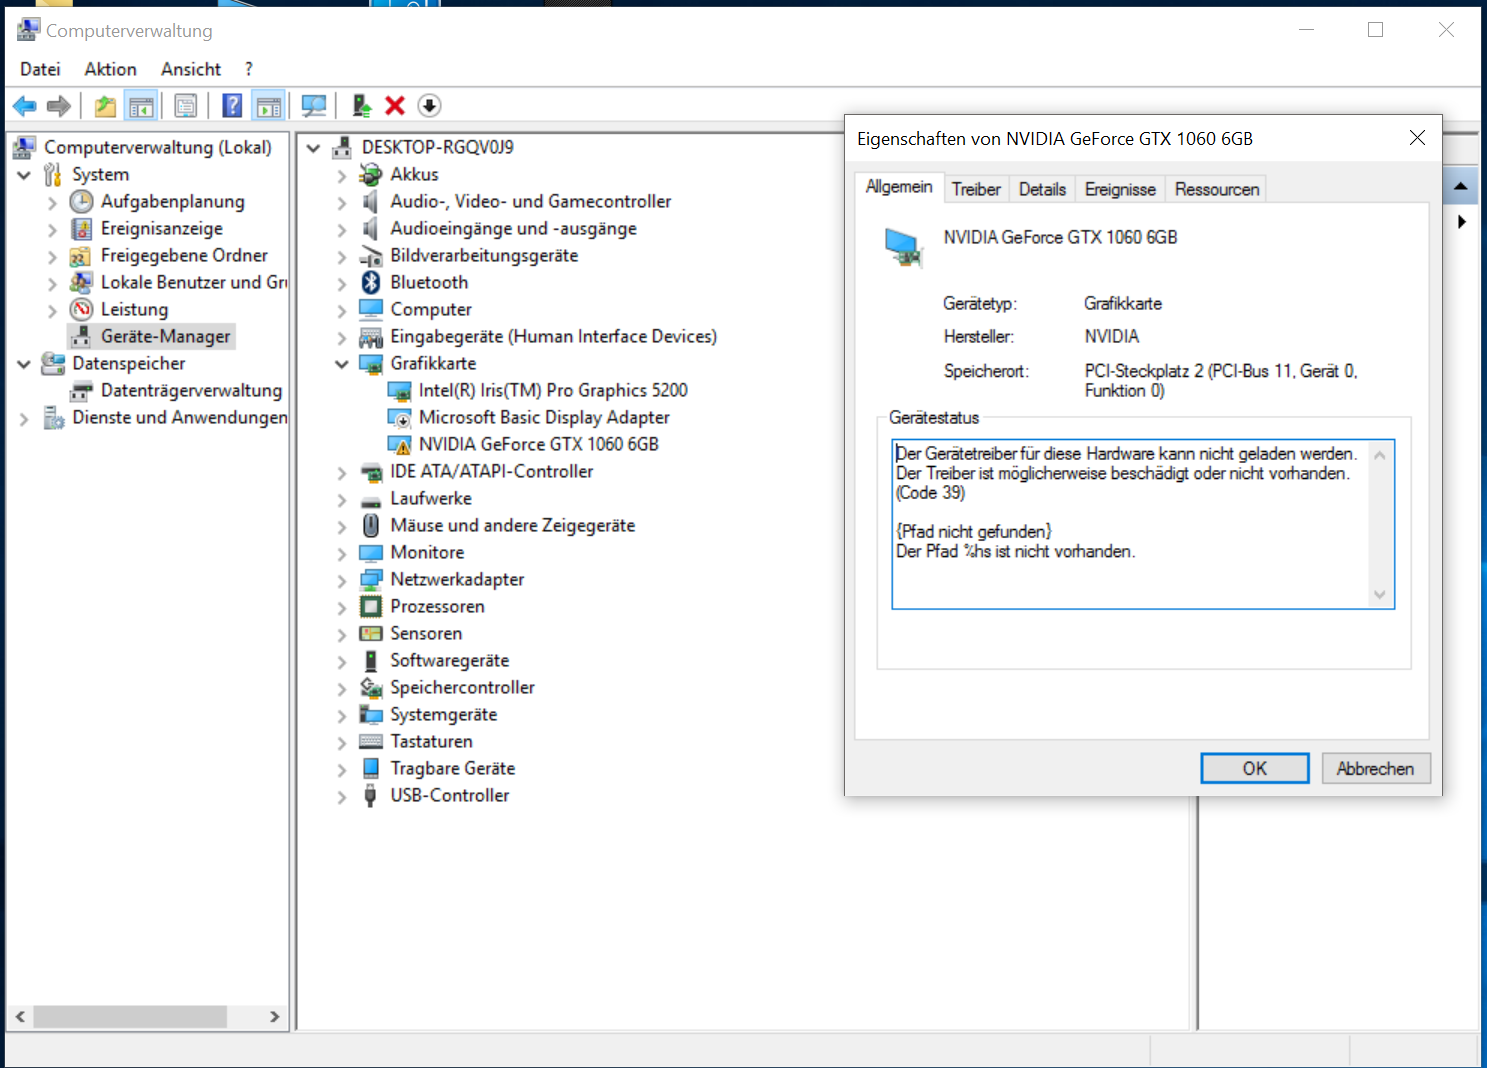Click the black down-arrow disable device icon
1487x1068 pixels.
pos(429,106)
